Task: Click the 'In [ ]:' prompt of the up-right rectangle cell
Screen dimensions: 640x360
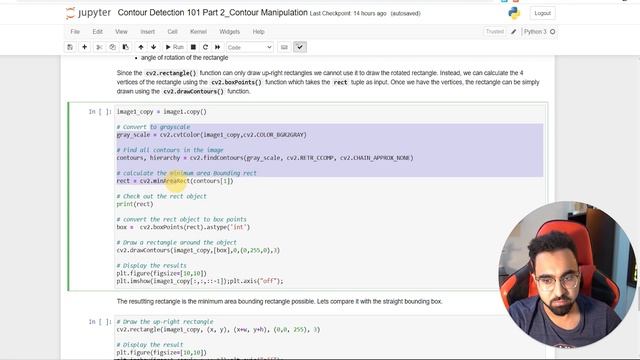Action: point(100,322)
